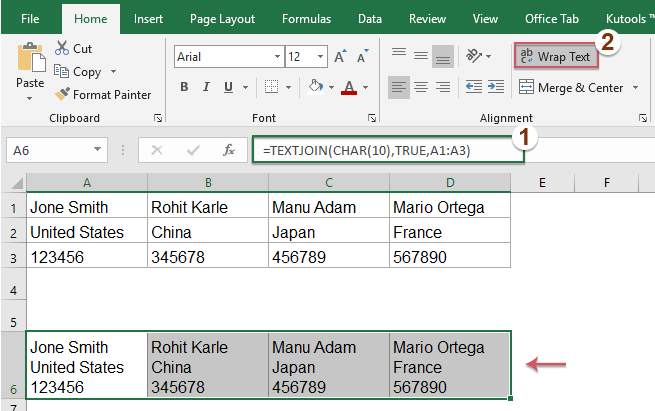This screenshot has width=655, height=411.
Task: Click the formula bar with TEXTJOIN formula
Action: pos(388,150)
